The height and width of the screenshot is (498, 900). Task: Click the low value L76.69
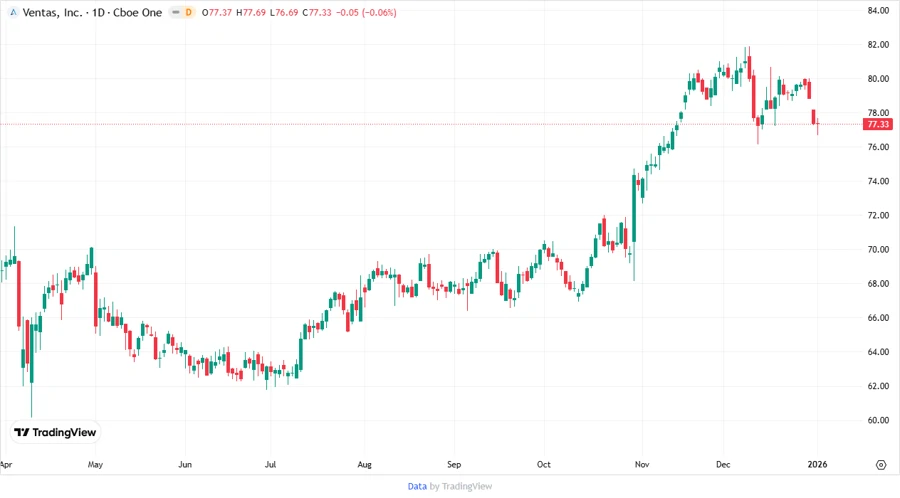[284, 13]
